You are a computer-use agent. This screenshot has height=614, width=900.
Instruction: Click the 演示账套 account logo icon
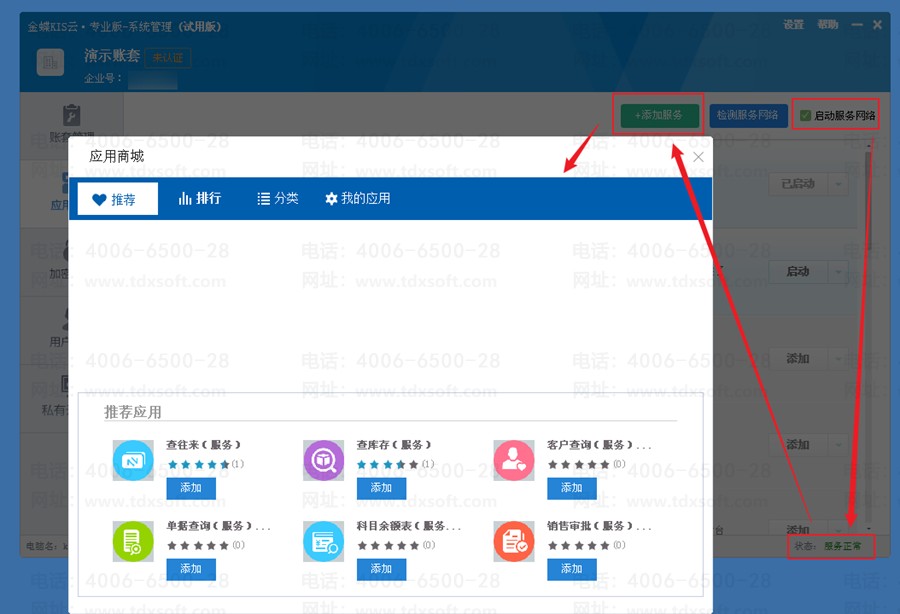pos(50,62)
